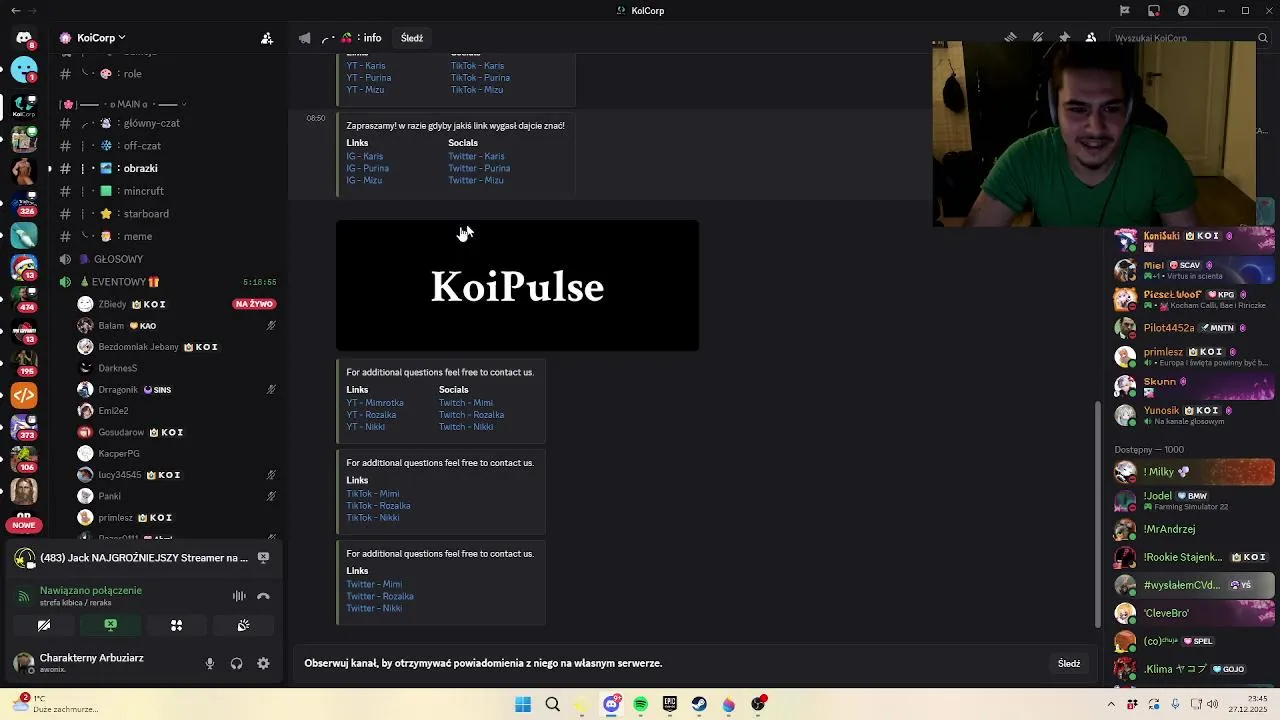Mute or unmute the microphone

[209, 663]
